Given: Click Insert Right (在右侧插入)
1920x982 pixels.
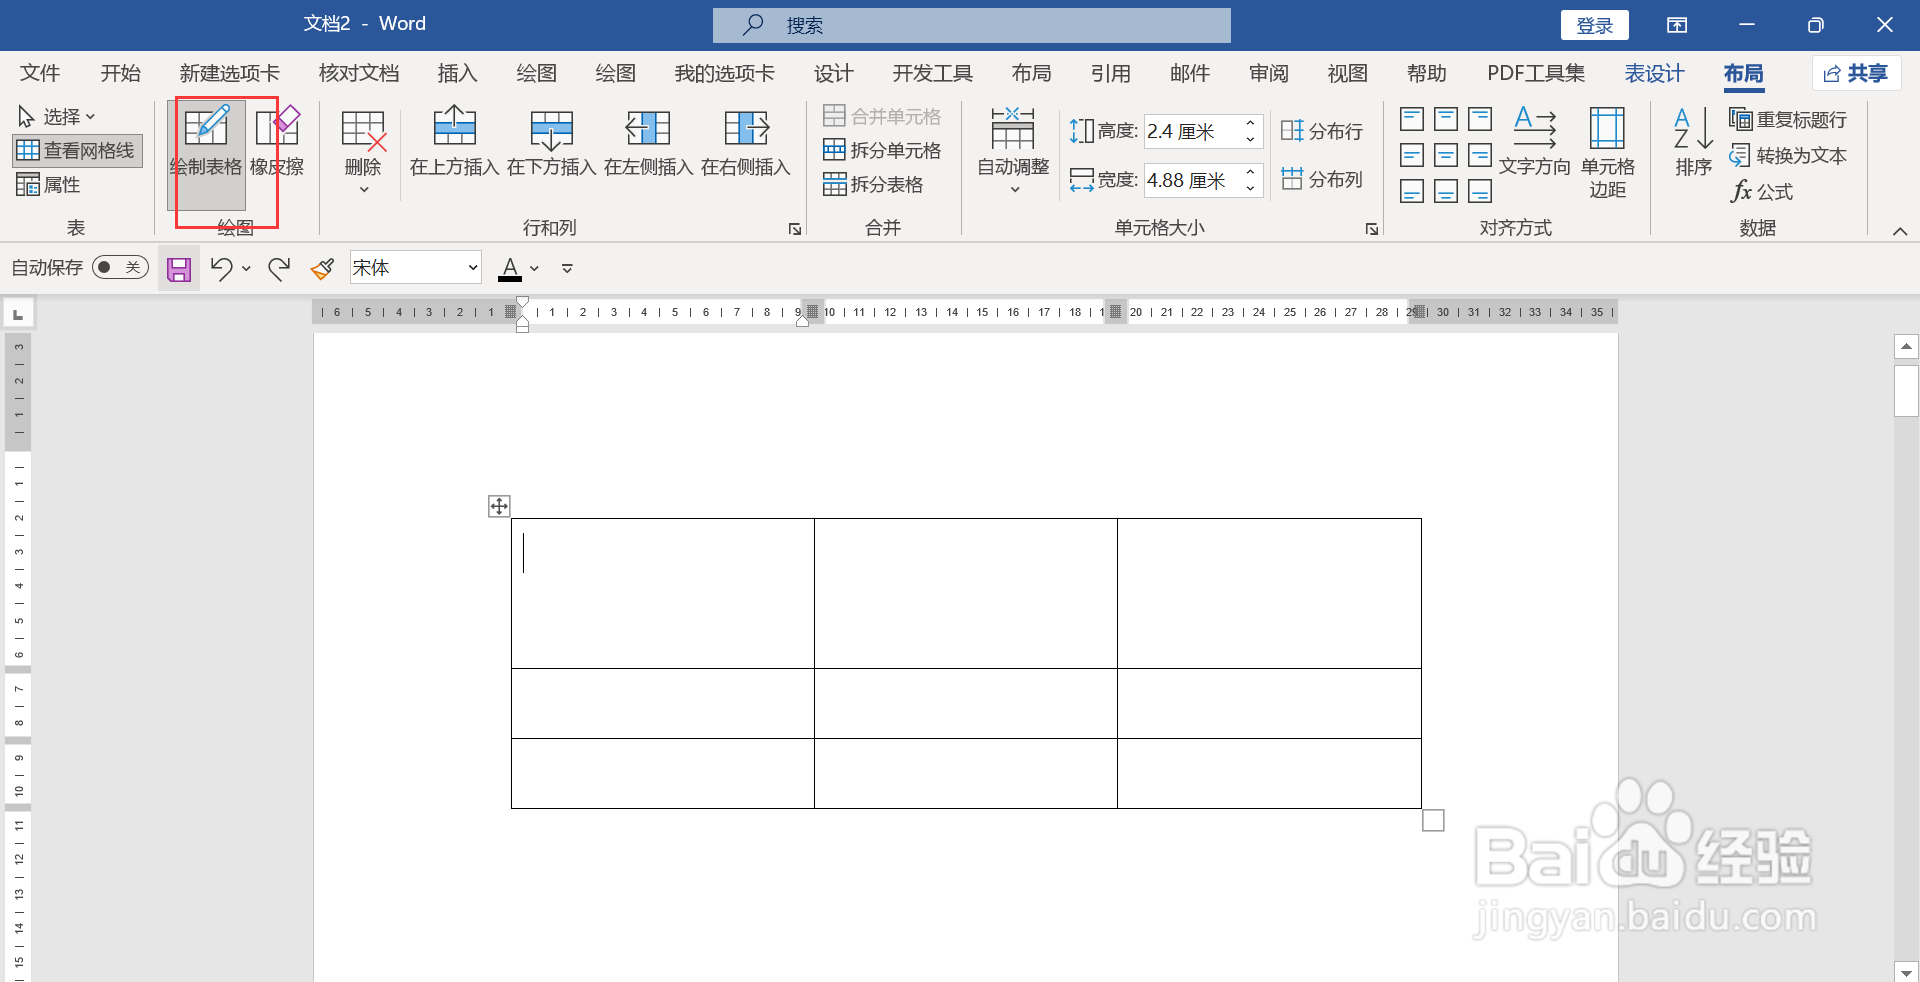Looking at the screenshot, I should pyautogui.click(x=746, y=142).
